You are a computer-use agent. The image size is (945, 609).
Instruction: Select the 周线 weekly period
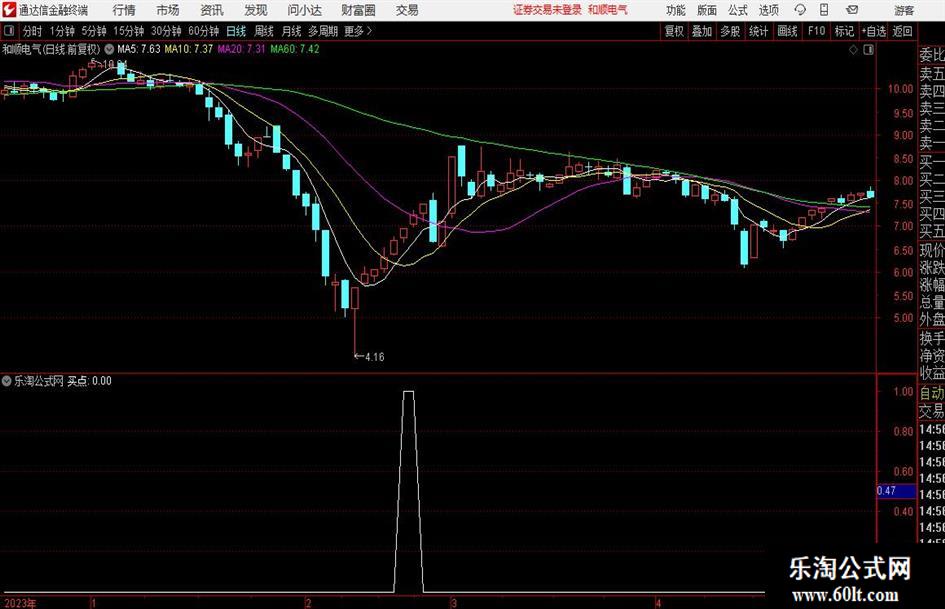pyautogui.click(x=264, y=31)
